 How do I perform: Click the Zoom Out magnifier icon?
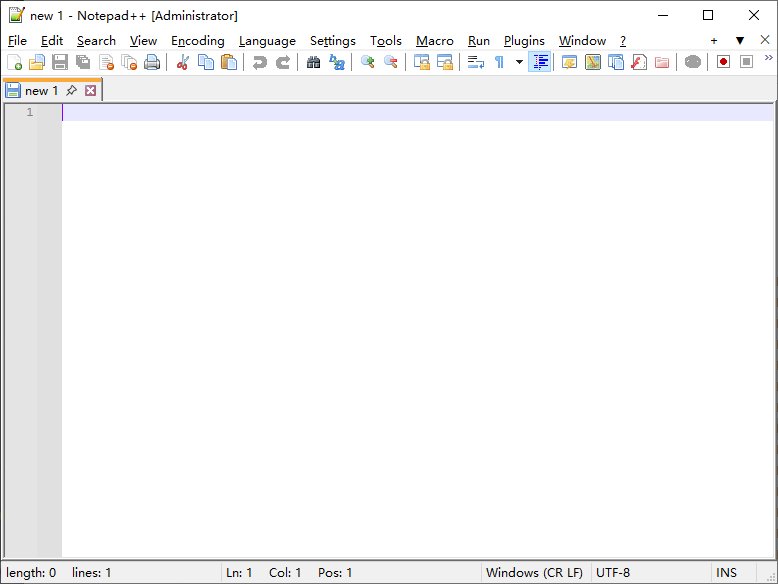pos(390,63)
